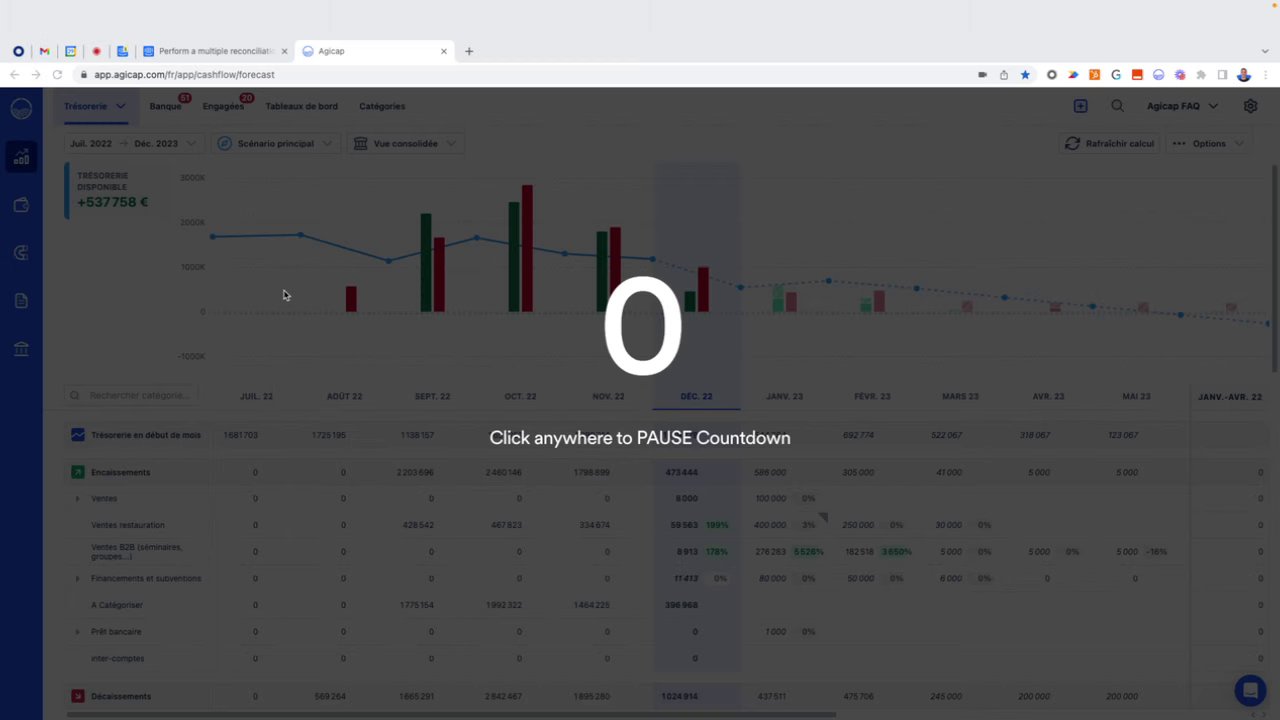Click the vertical scrollbar at right edge
Image resolution: width=1280 pixels, height=720 pixels.
1274,270
